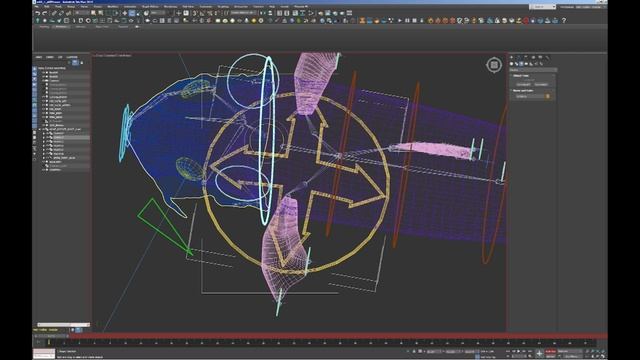The width and height of the screenshot is (640, 360).
Task: Switch to the Object Paint ribbon tab
Action: 102,27
